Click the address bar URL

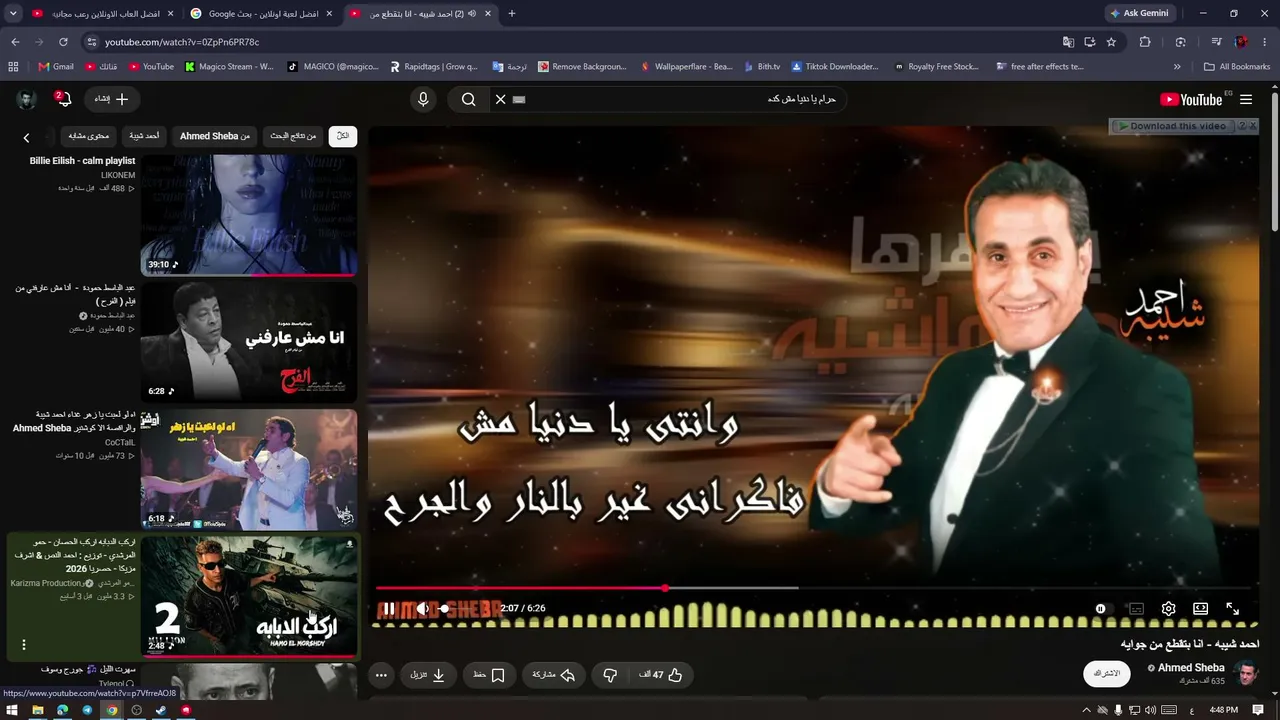[182, 42]
